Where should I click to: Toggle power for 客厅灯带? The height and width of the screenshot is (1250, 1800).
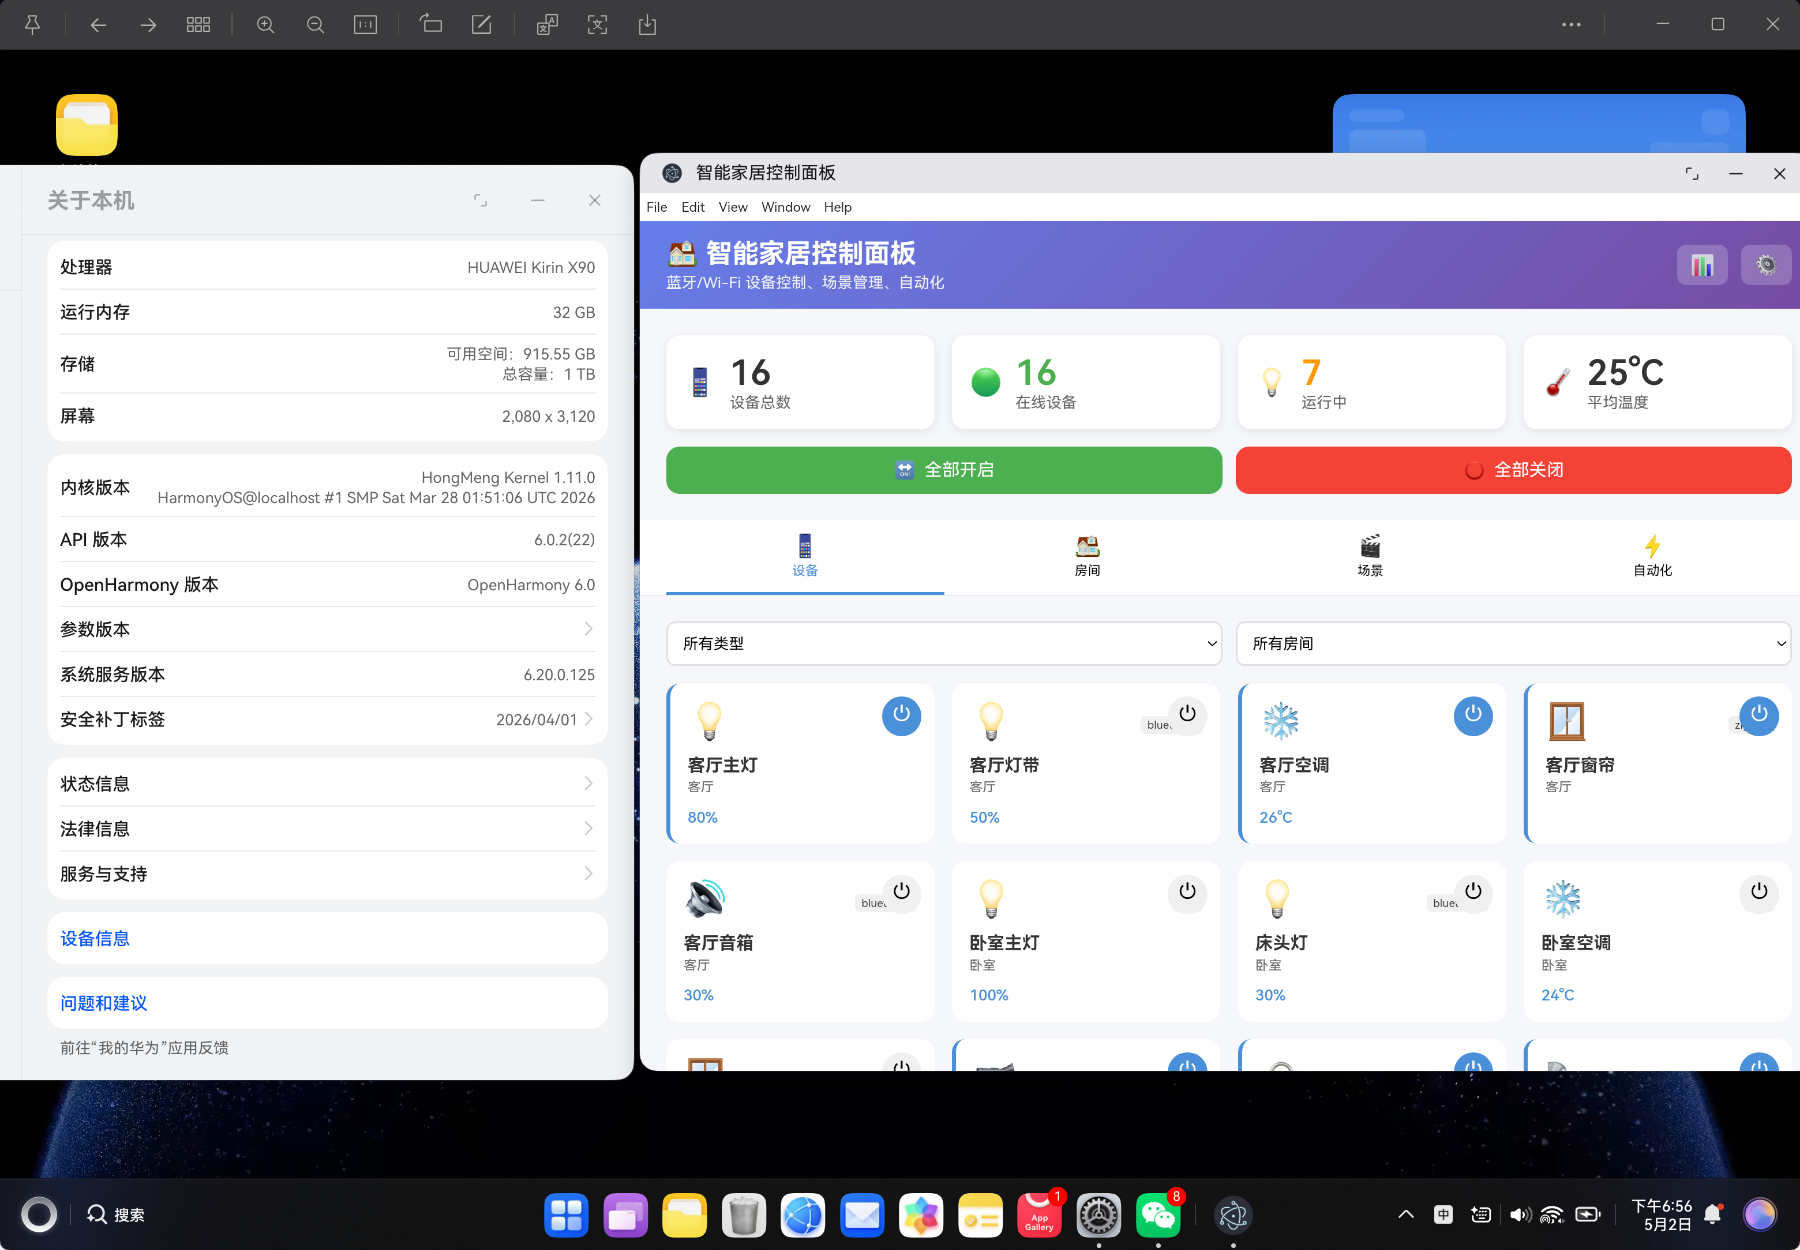[1187, 715]
